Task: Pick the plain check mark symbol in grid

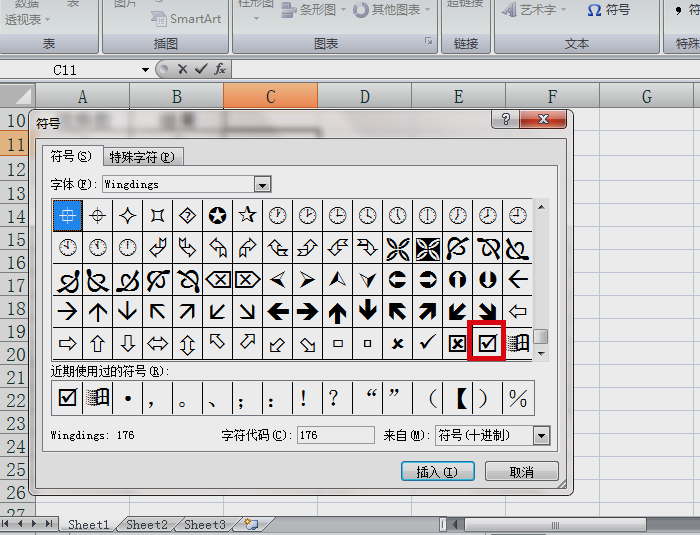Action: [427, 343]
